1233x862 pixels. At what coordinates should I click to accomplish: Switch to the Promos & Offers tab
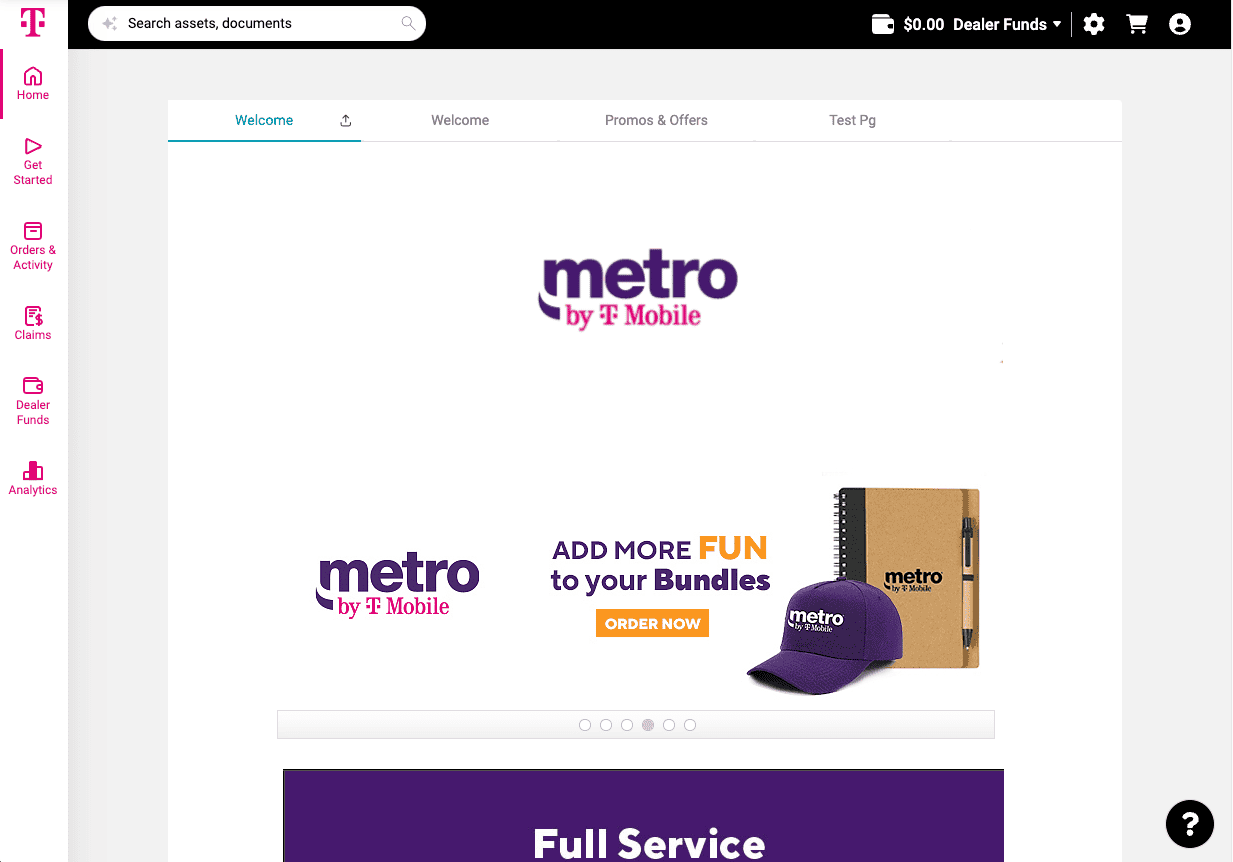click(x=656, y=120)
